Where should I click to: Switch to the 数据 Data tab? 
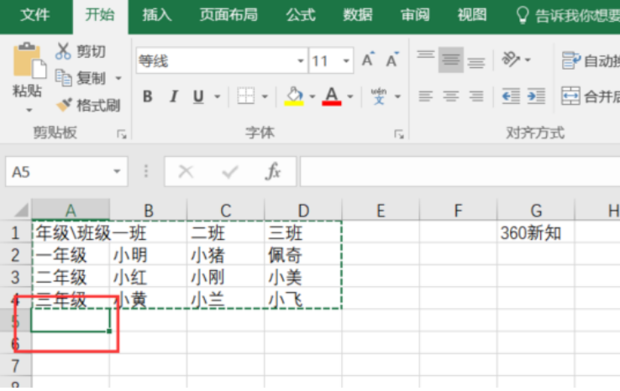[357, 15]
